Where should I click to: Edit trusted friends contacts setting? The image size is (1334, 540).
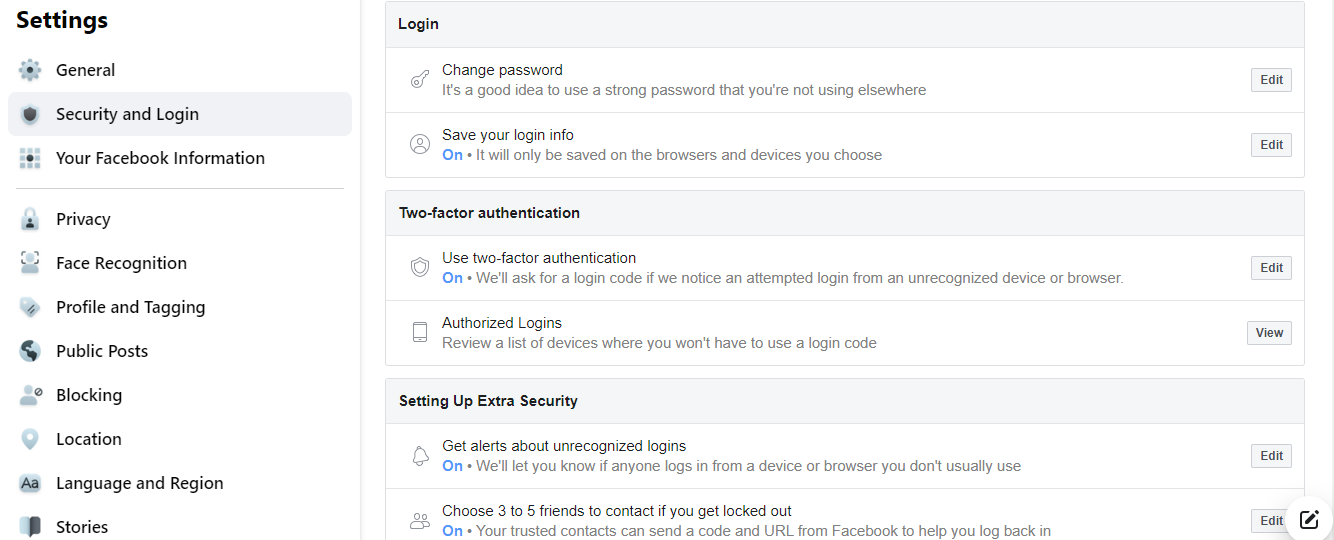1271,521
